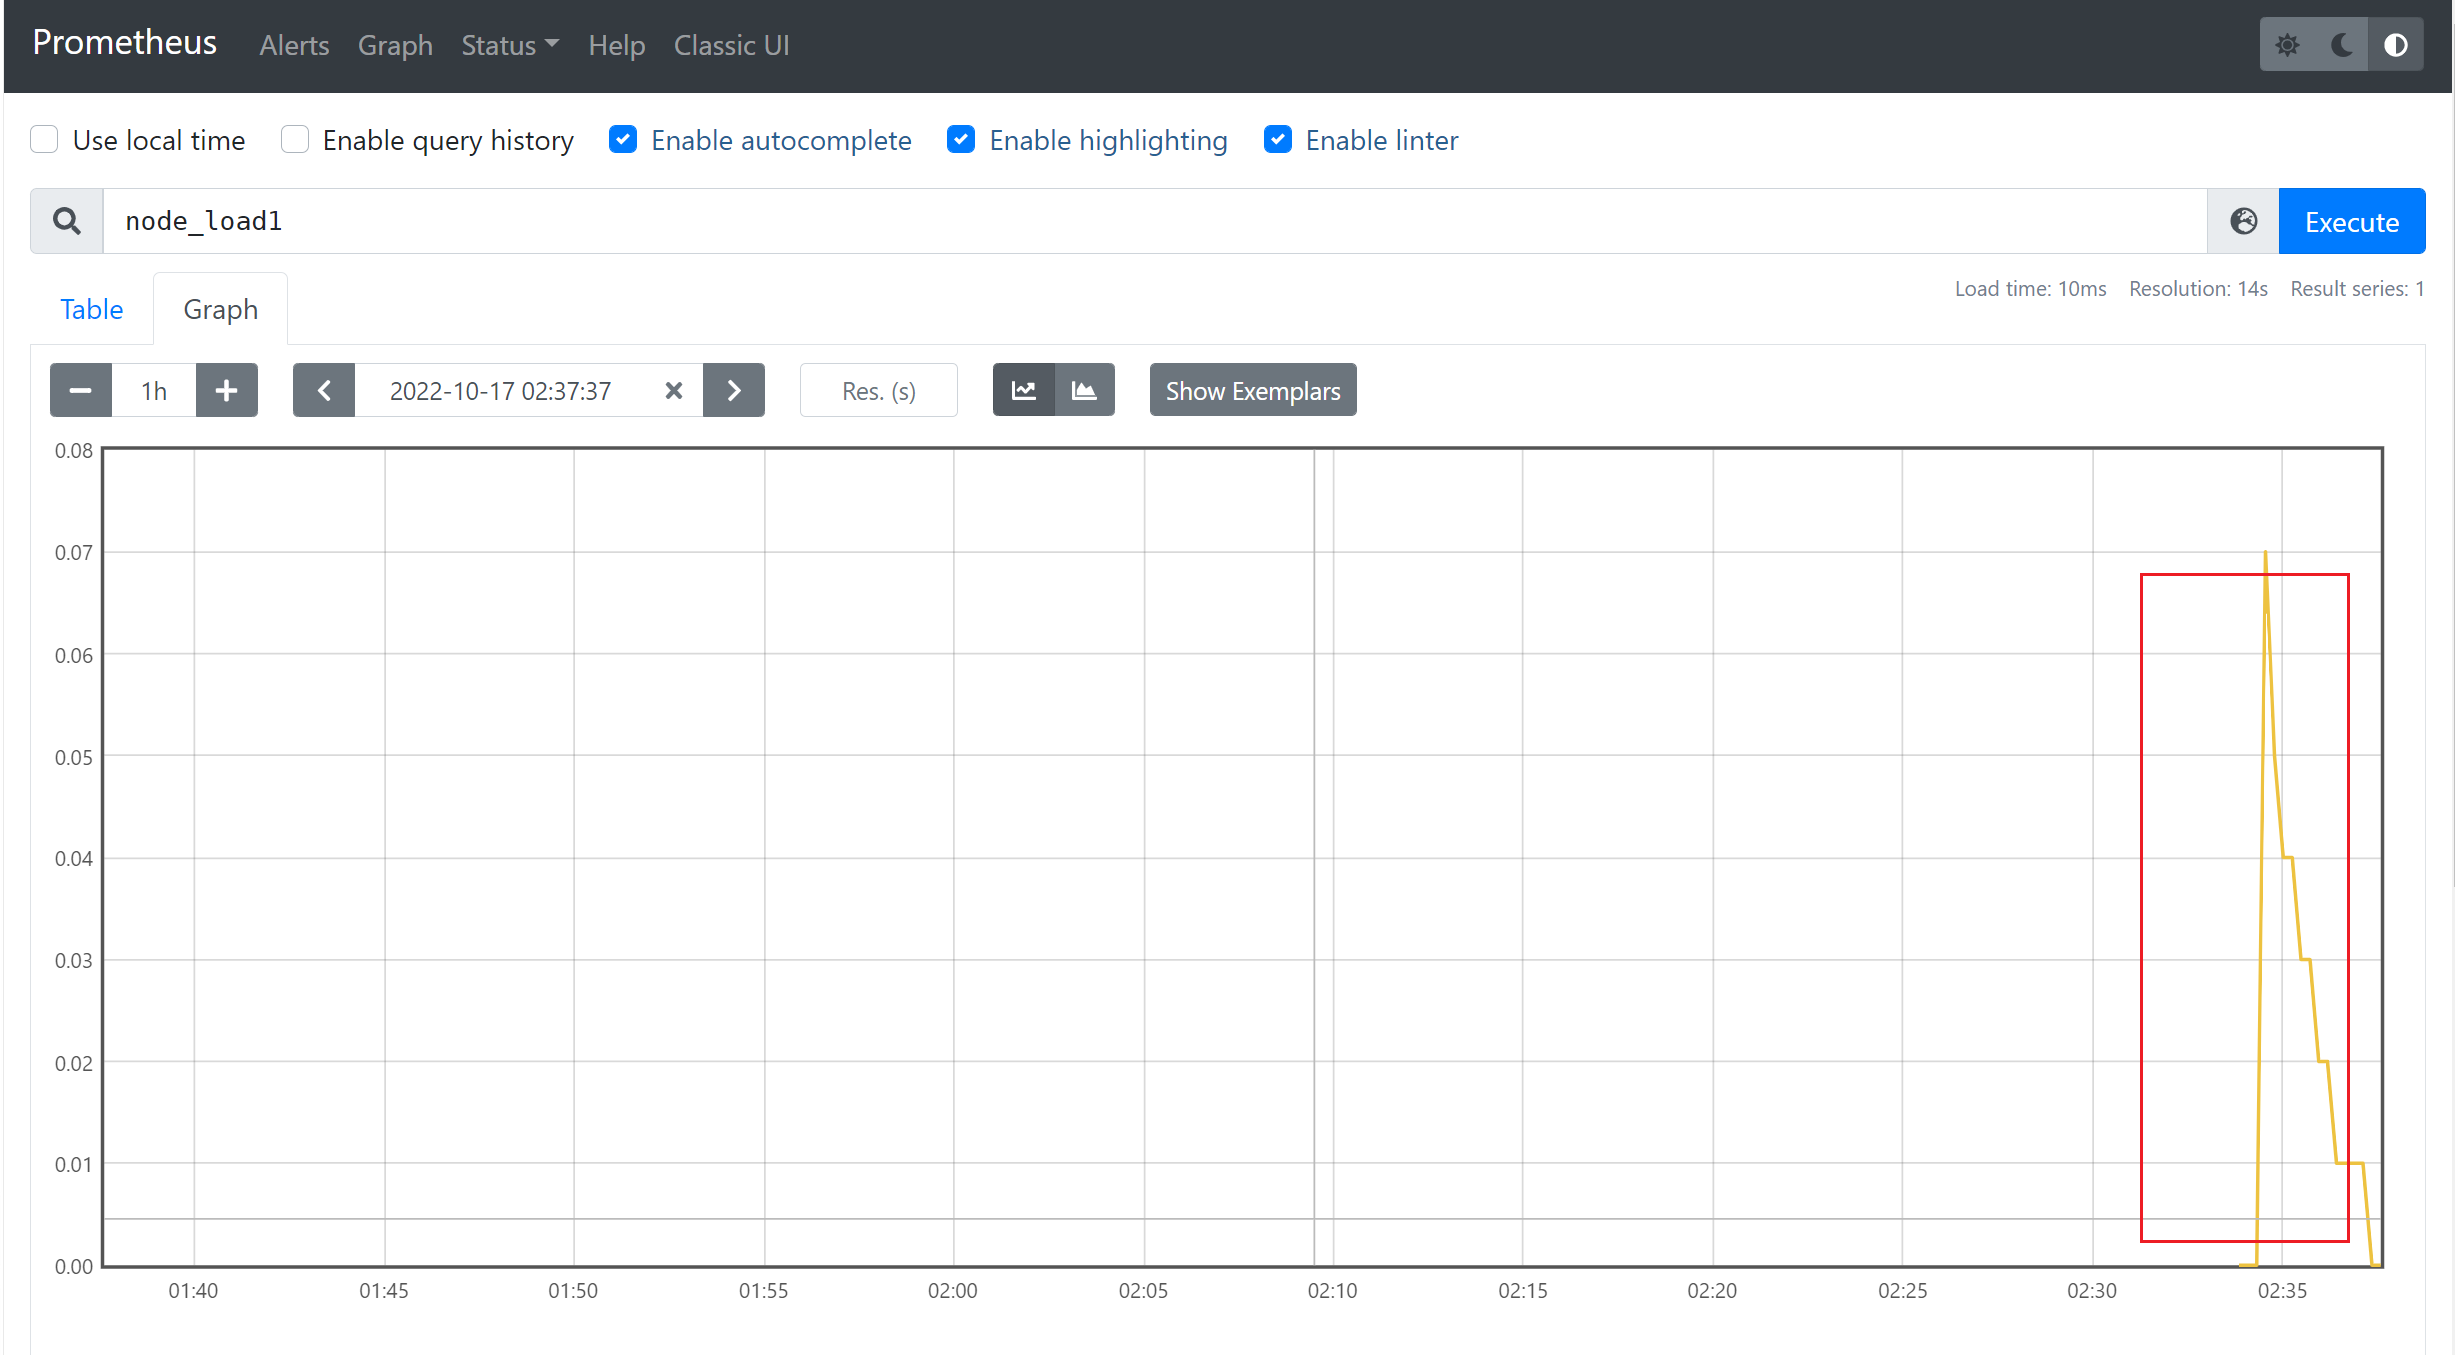Open the Graph nav link
Screen dimensions: 2455x1355
(x=395, y=45)
